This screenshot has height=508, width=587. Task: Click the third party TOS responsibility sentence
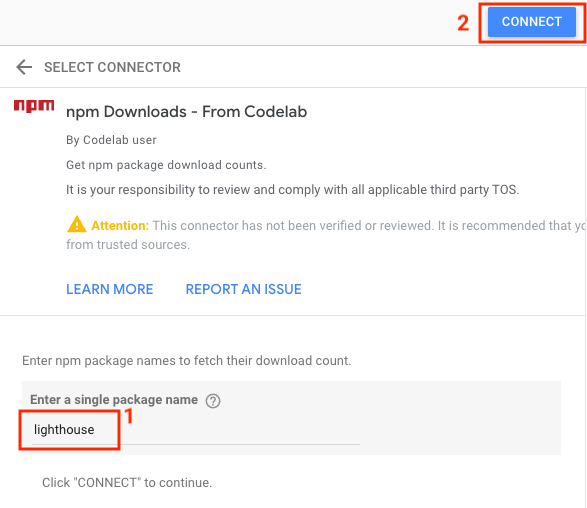click(x=293, y=190)
